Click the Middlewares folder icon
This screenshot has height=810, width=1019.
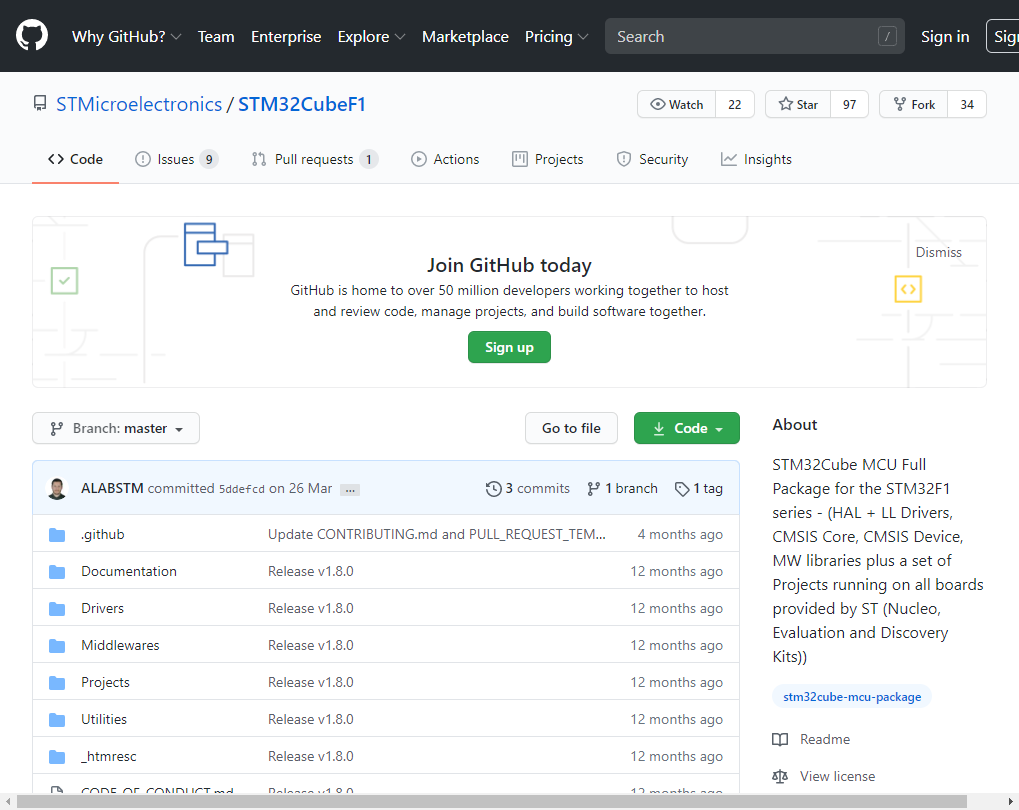(57, 646)
